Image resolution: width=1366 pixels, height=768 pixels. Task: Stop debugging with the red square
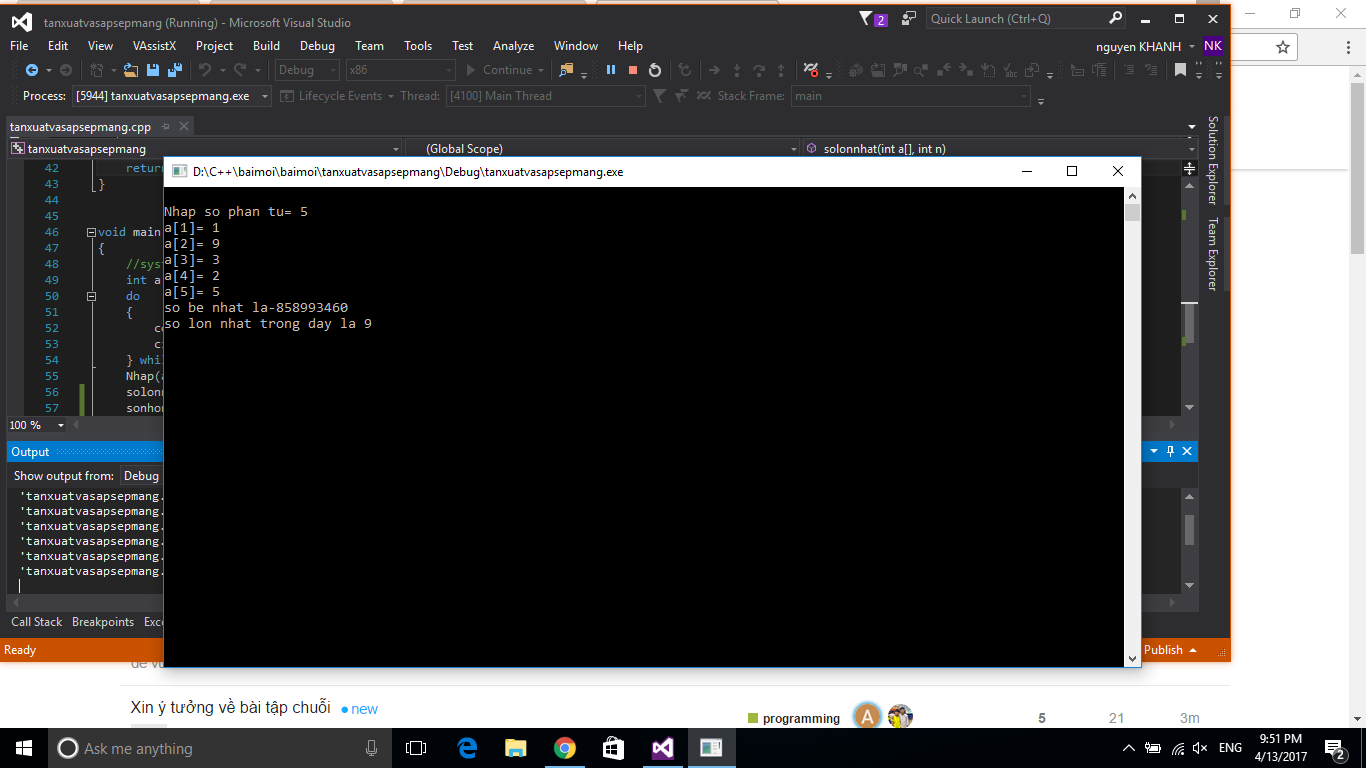click(633, 70)
